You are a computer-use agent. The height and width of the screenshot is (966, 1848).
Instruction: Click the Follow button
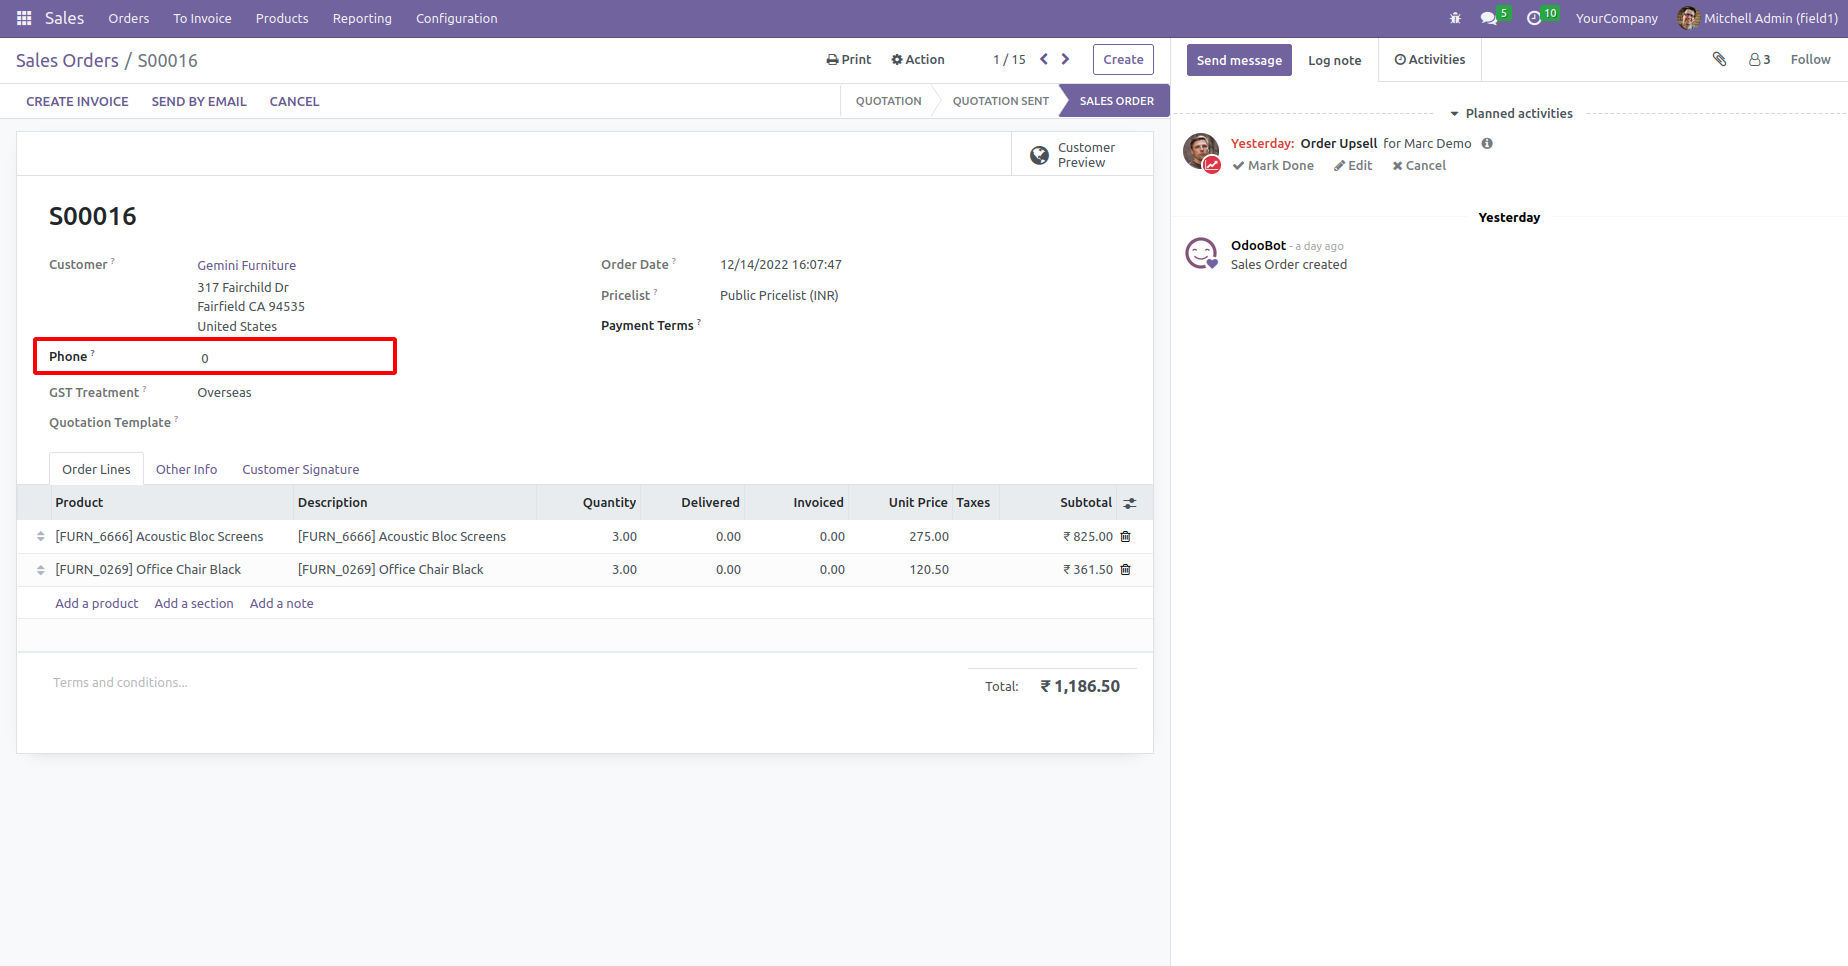(x=1810, y=59)
